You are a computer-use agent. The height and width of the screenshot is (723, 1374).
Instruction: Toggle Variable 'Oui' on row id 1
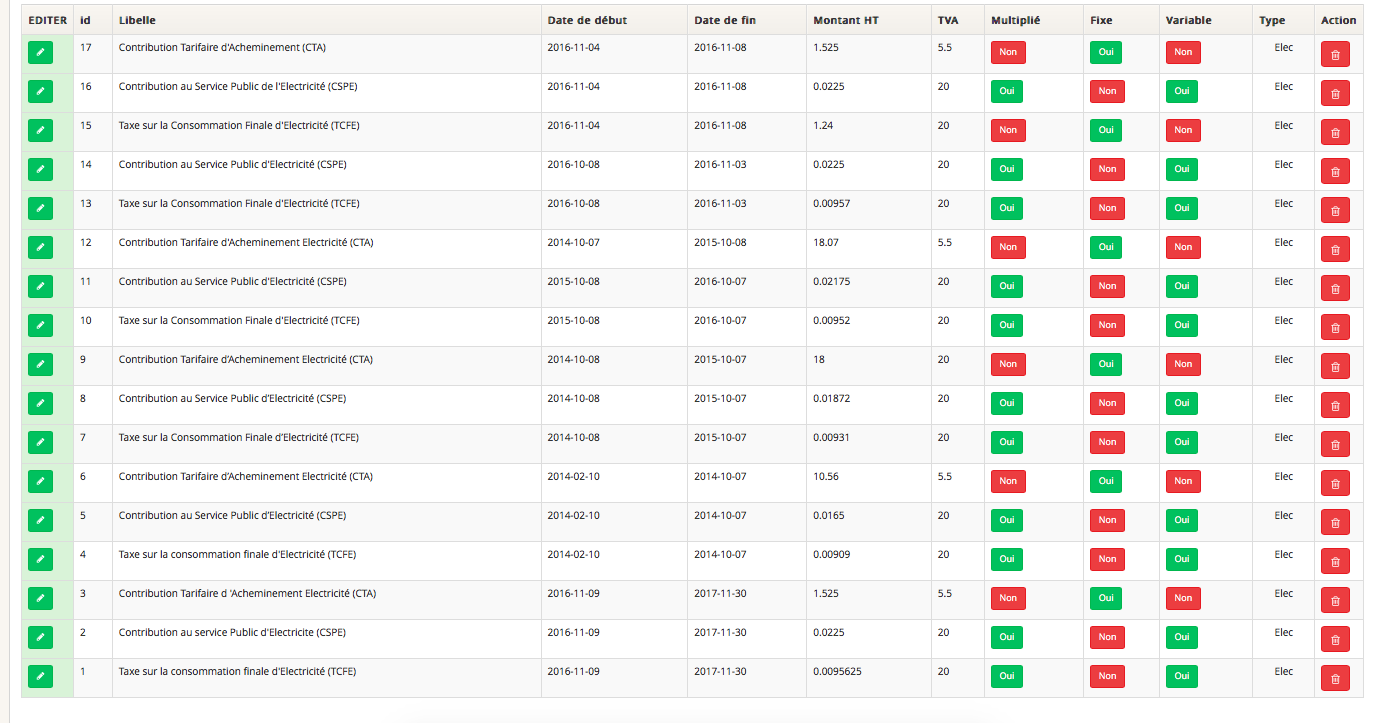tap(1182, 676)
